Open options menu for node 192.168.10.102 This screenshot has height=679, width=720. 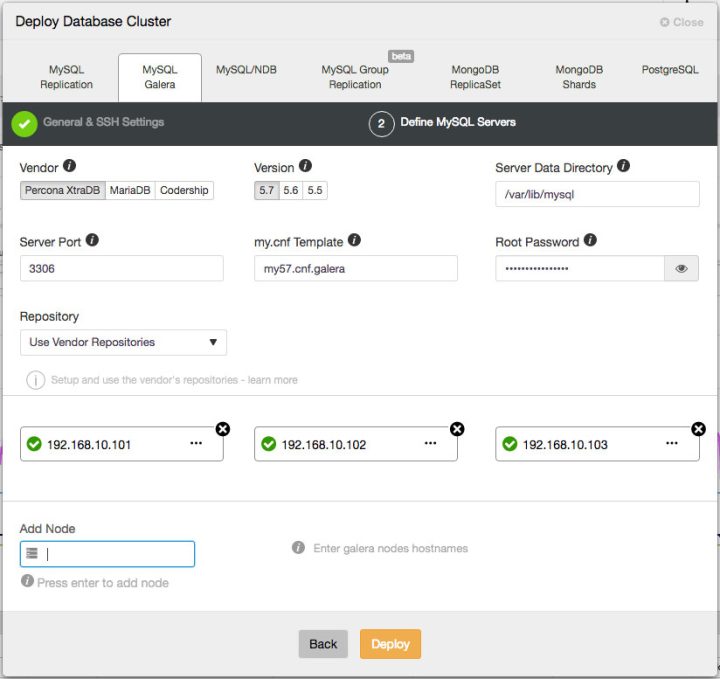tap(430, 443)
